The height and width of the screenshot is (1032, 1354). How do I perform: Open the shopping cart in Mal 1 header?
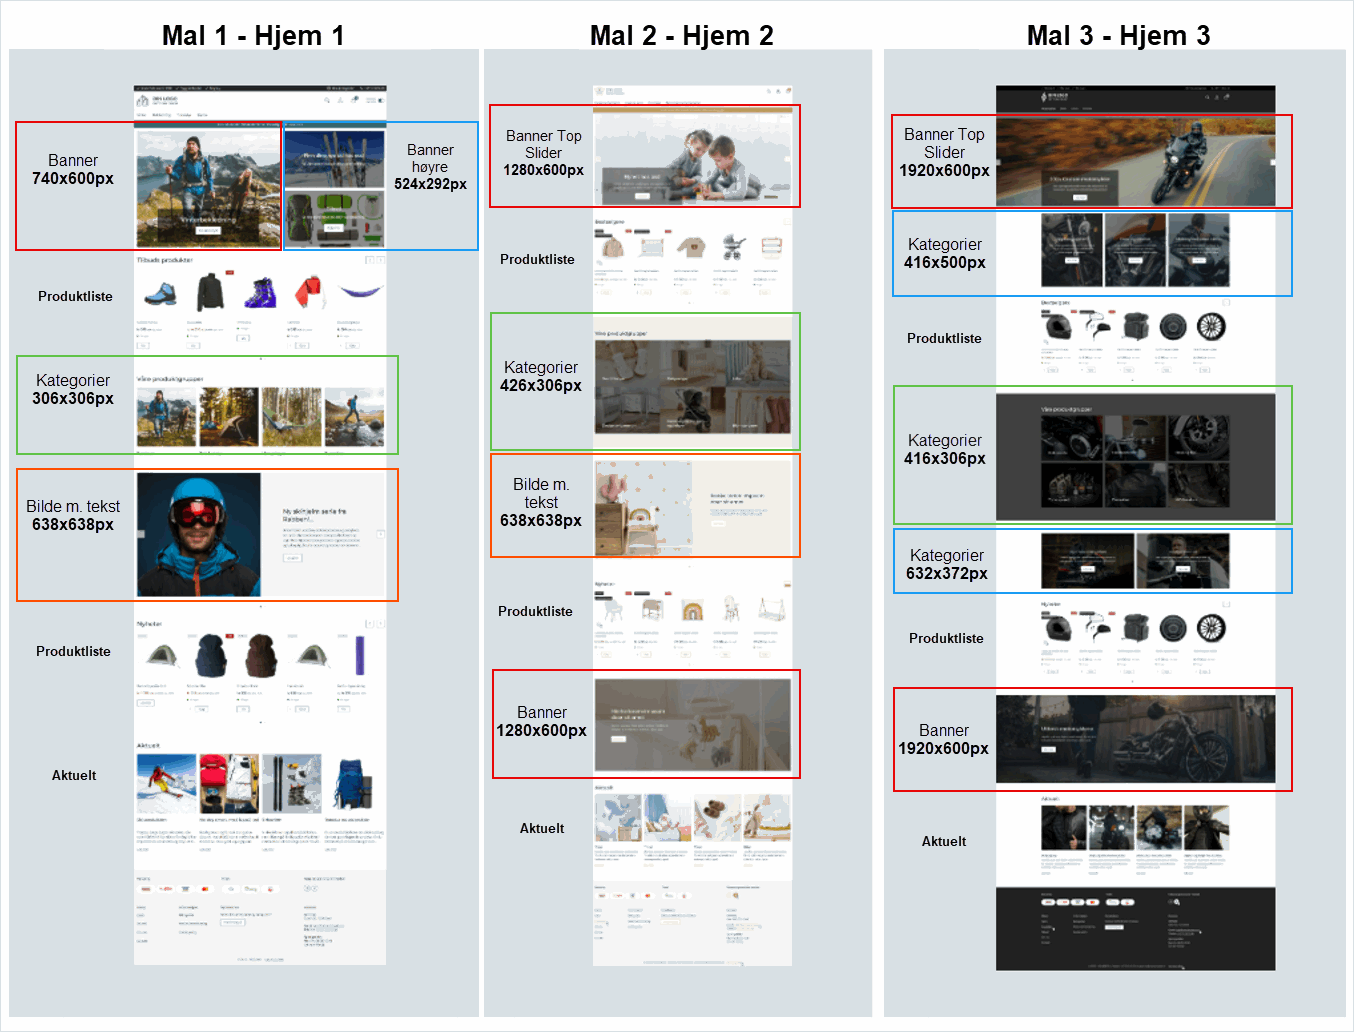click(x=354, y=100)
